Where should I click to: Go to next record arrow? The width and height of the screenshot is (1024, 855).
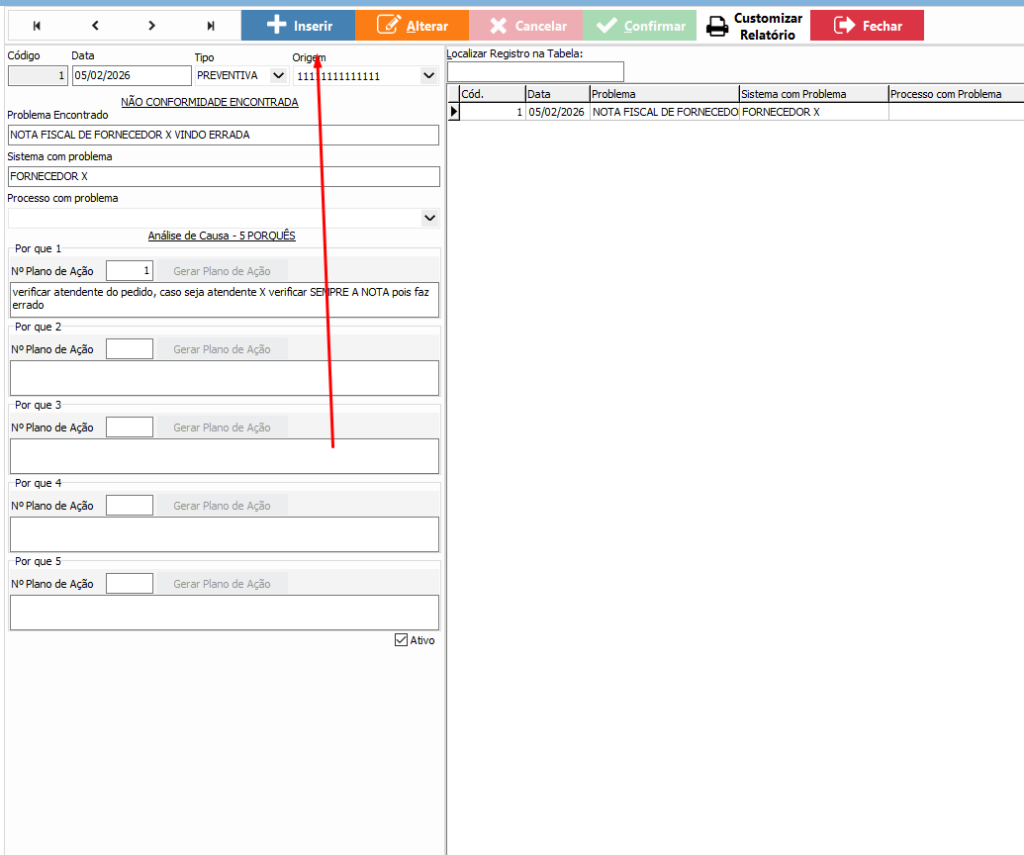(152, 26)
